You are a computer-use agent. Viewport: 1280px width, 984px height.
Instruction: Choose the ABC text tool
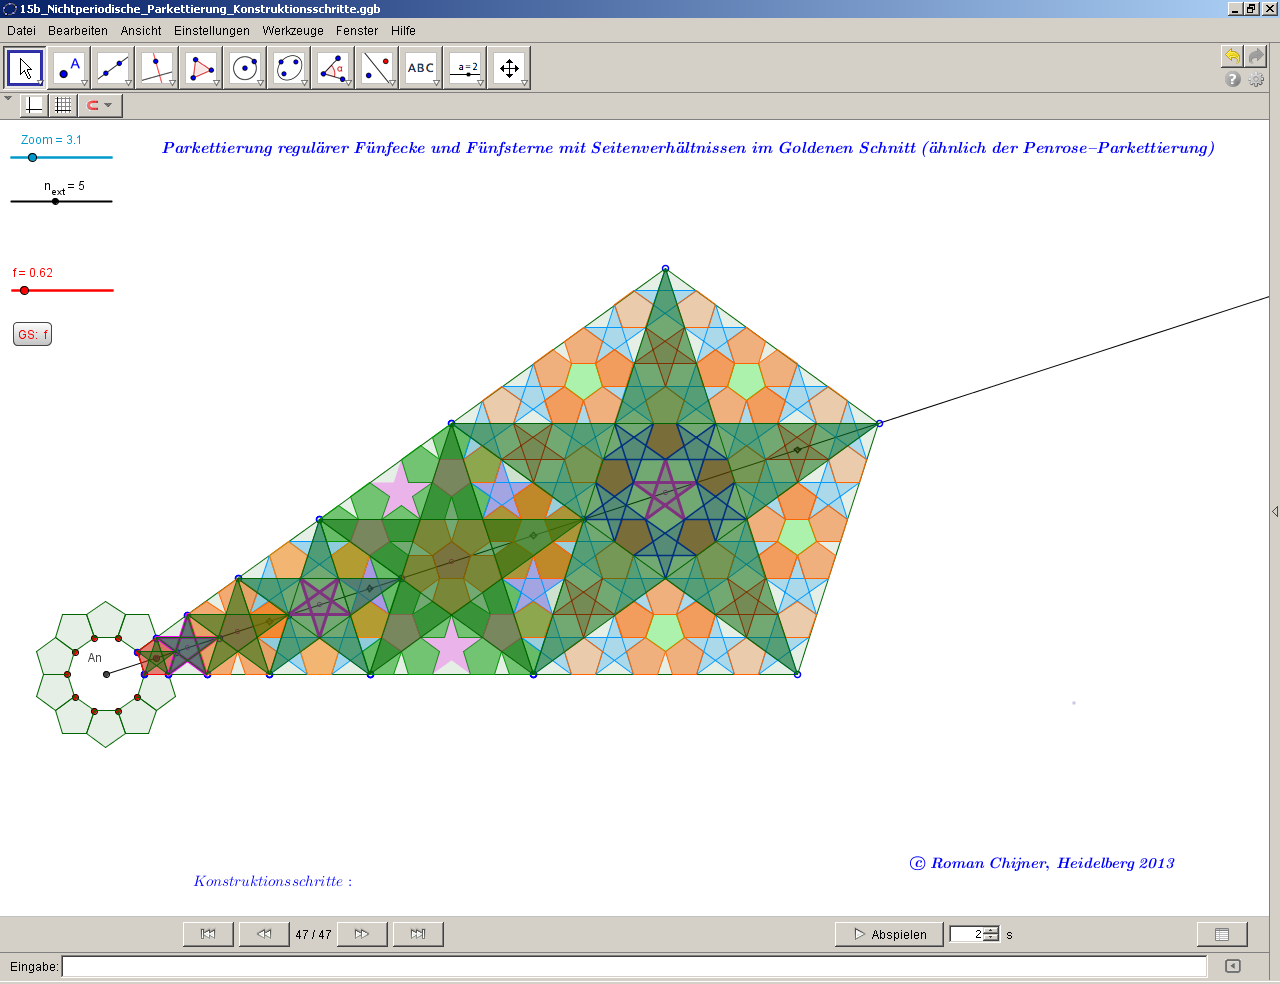click(x=421, y=68)
